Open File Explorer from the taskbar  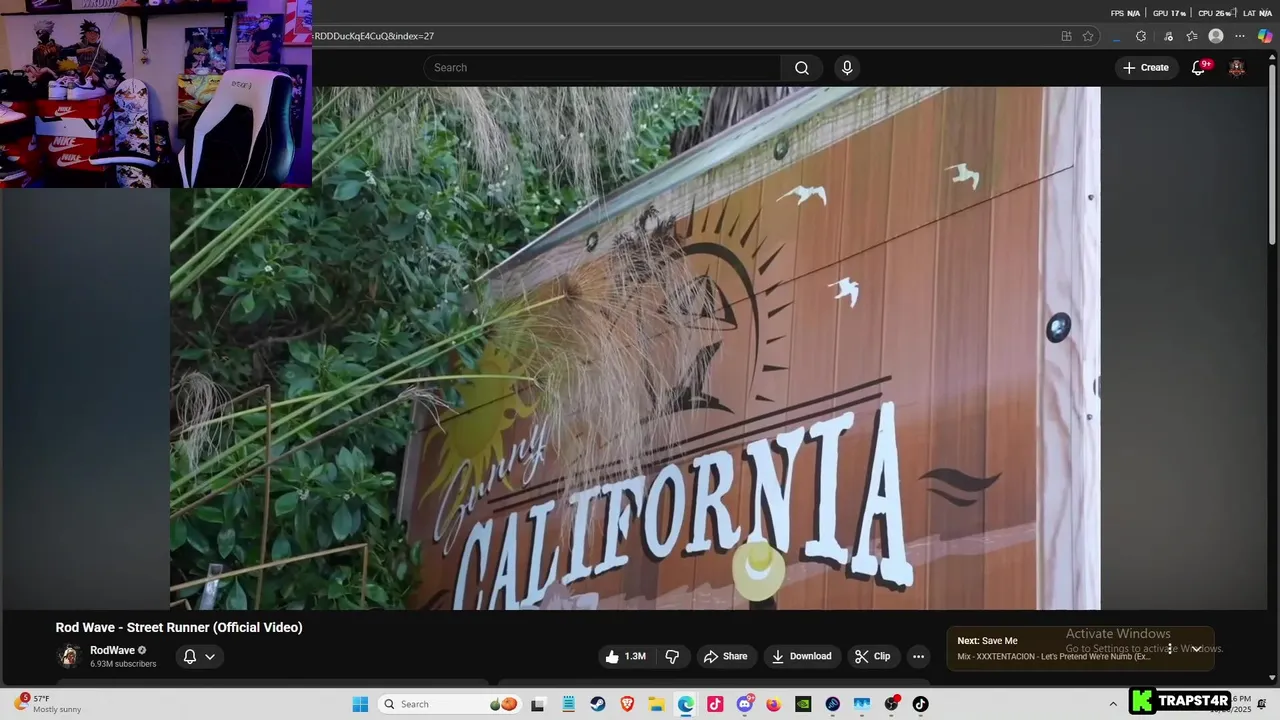656,704
